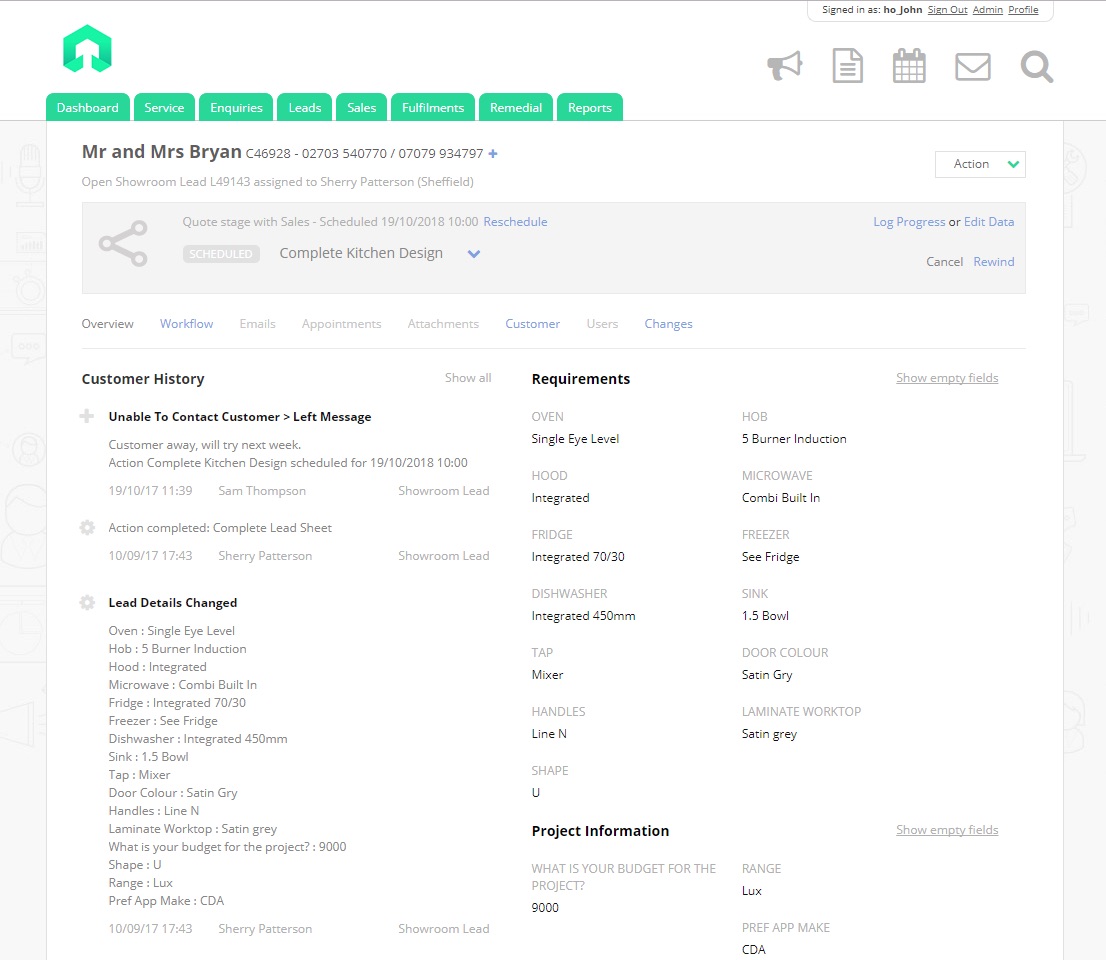Click the Log Progress link
The height and width of the screenshot is (960, 1106).
point(908,222)
